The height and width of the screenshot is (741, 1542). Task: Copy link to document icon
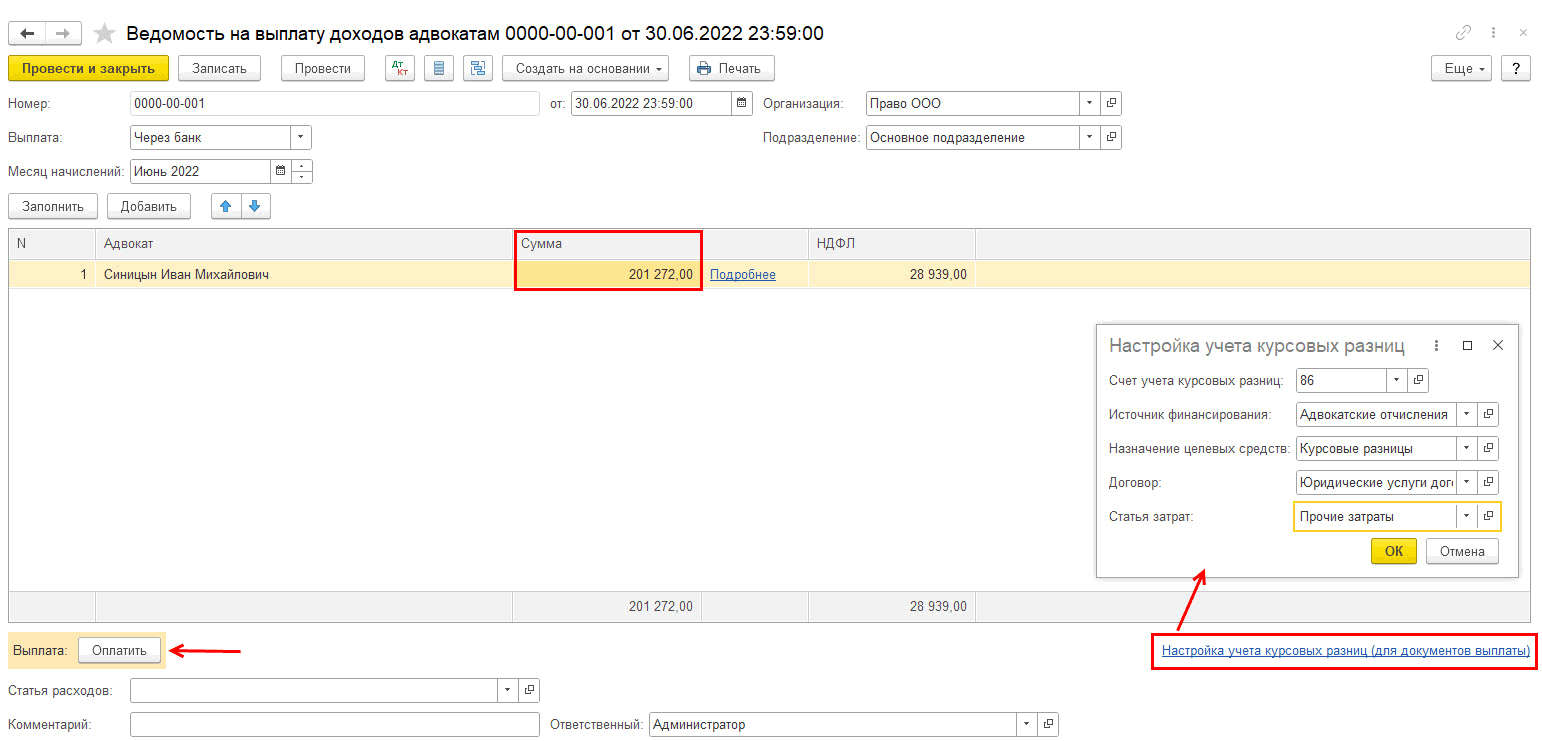point(1463,33)
